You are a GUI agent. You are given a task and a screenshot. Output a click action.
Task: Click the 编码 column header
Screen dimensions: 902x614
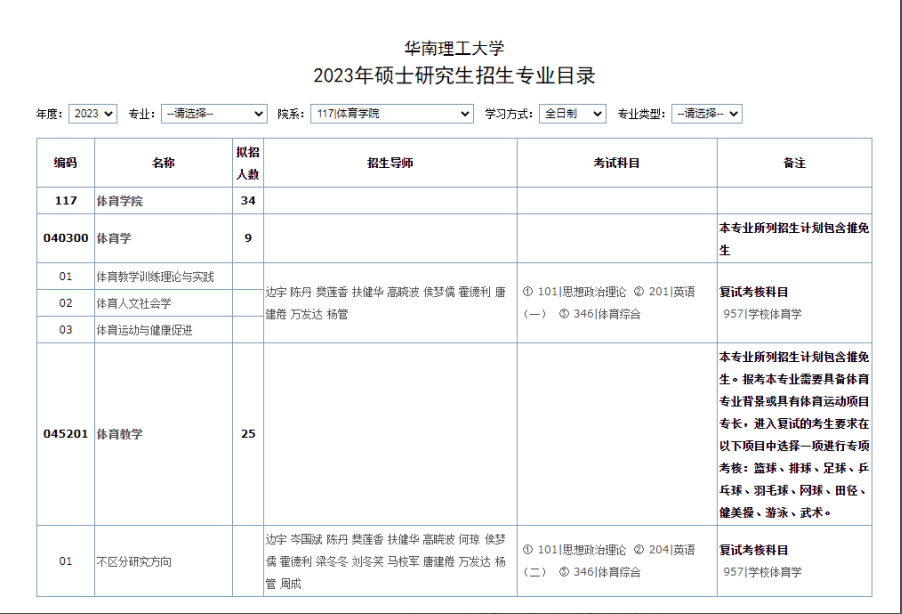[x=66, y=163]
